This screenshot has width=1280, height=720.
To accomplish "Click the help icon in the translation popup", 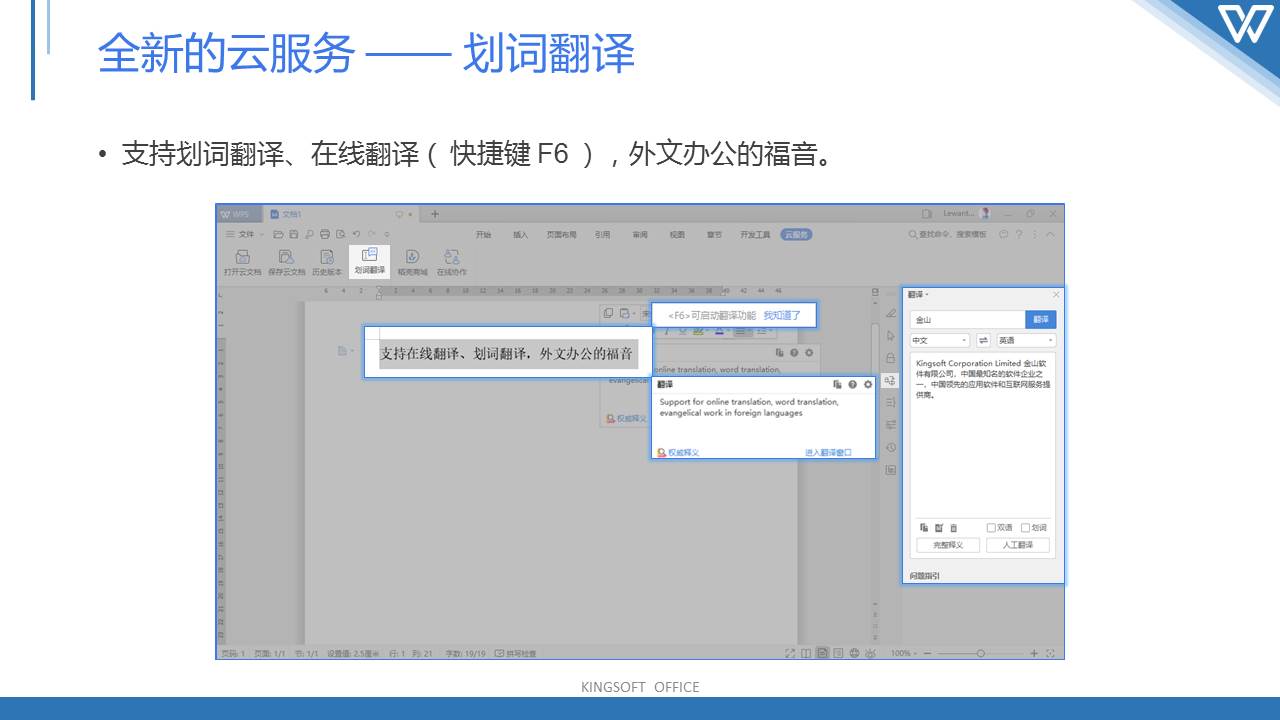I will pyautogui.click(x=852, y=384).
